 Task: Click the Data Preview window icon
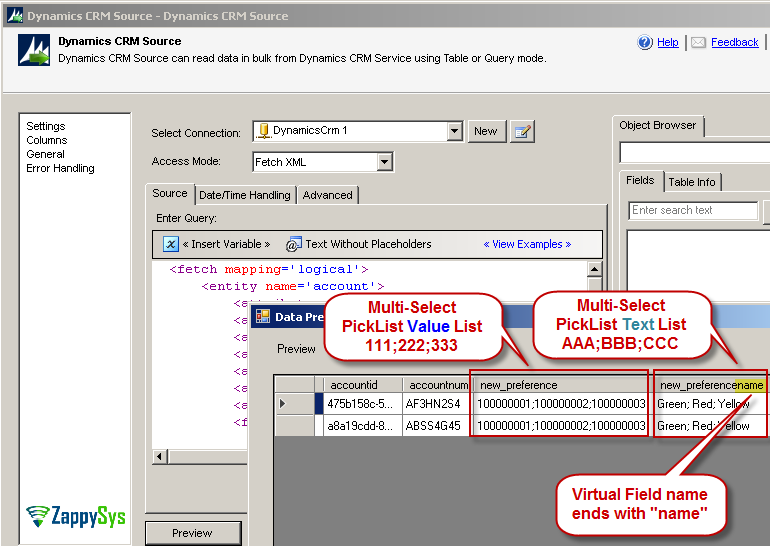coord(263,316)
